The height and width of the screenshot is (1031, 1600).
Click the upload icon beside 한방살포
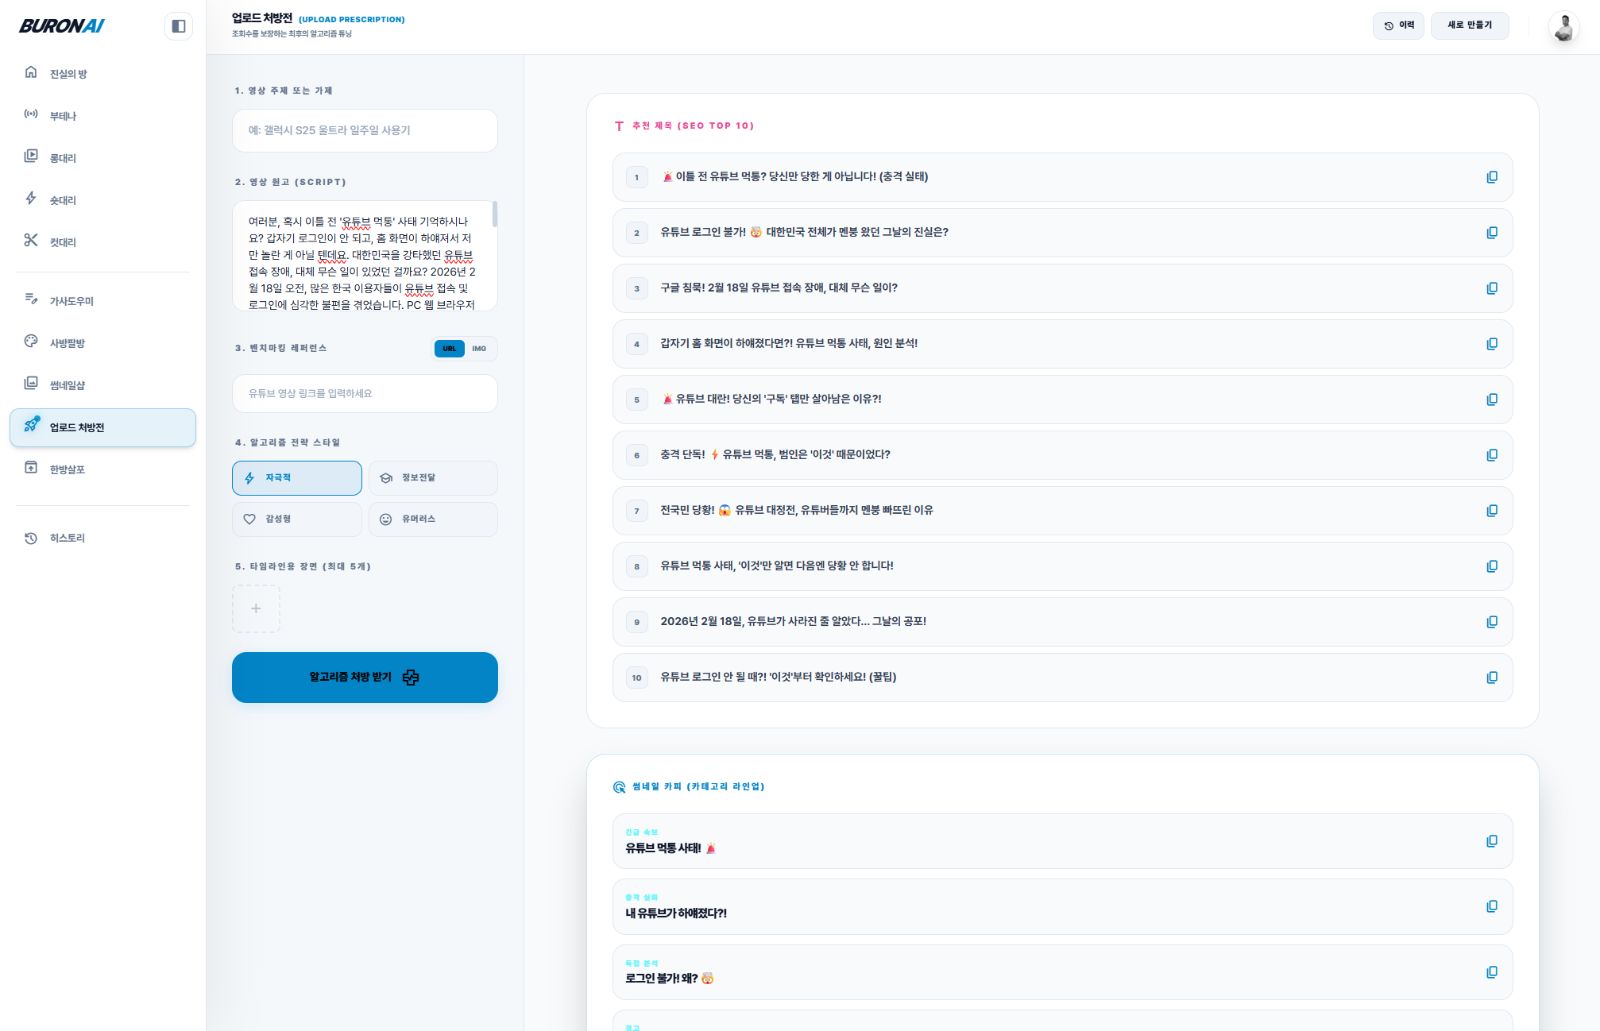pyautogui.click(x=31, y=468)
